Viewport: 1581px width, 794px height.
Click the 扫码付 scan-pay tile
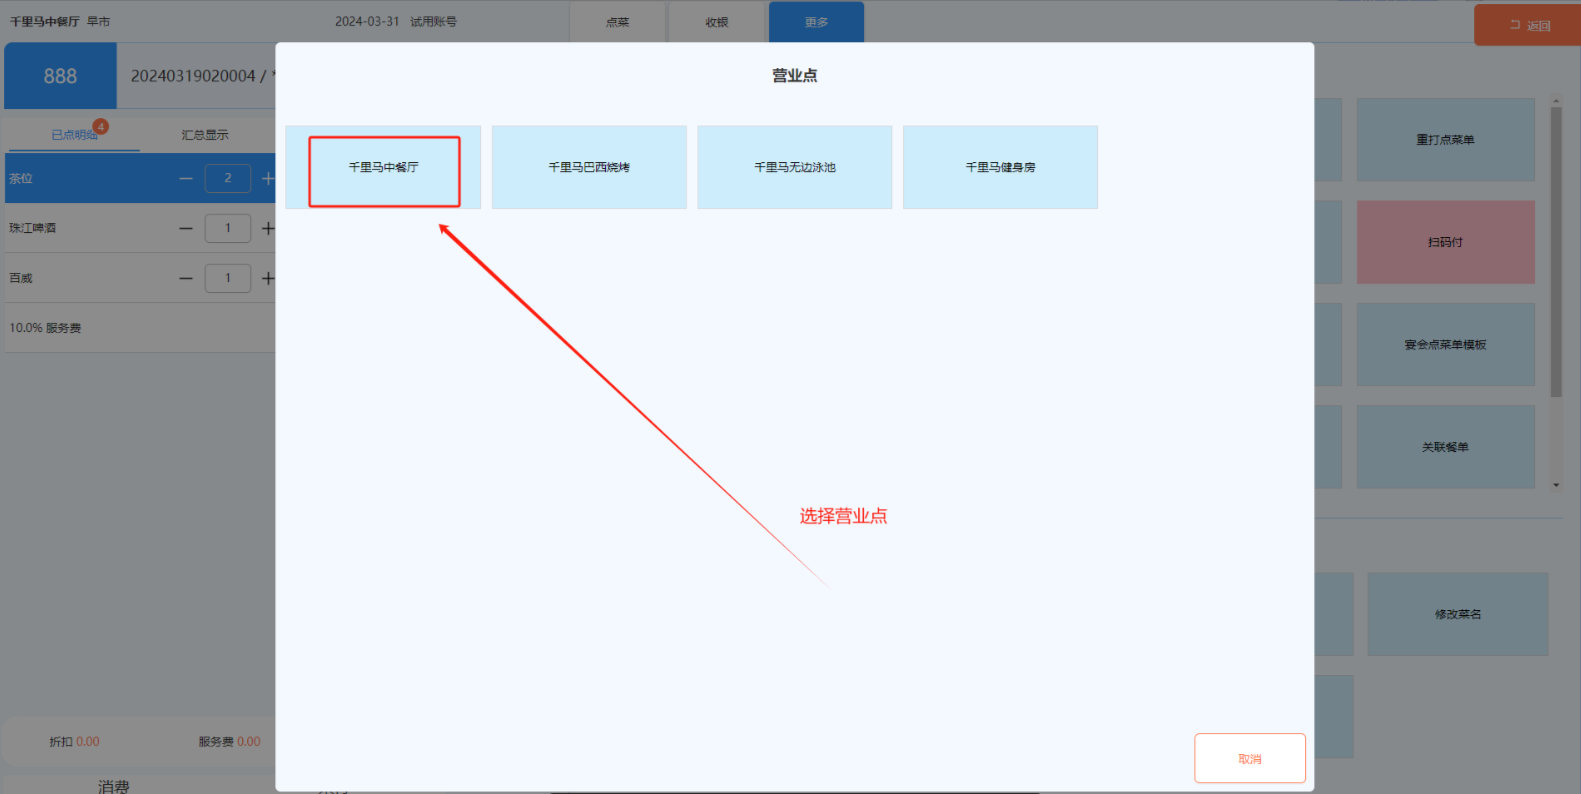[1445, 242]
